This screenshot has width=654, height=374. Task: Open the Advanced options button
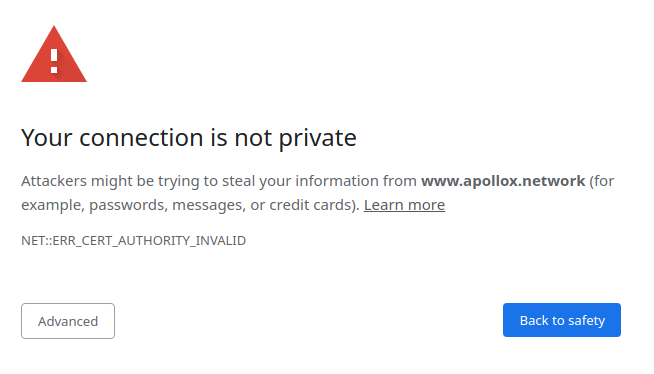pos(68,321)
